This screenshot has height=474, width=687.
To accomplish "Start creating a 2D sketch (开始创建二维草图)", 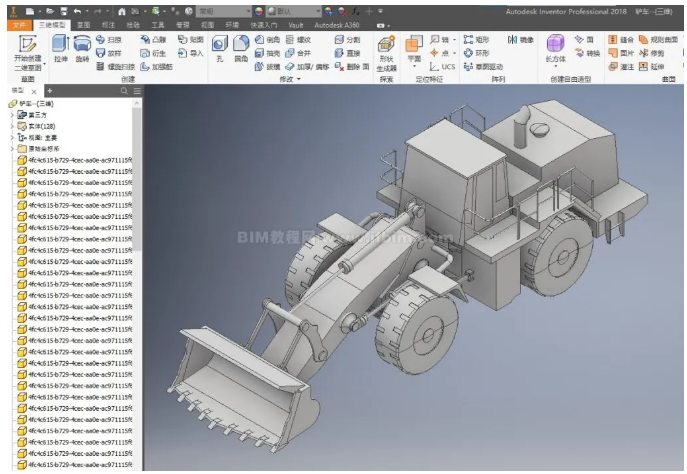I will (x=28, y=53).
